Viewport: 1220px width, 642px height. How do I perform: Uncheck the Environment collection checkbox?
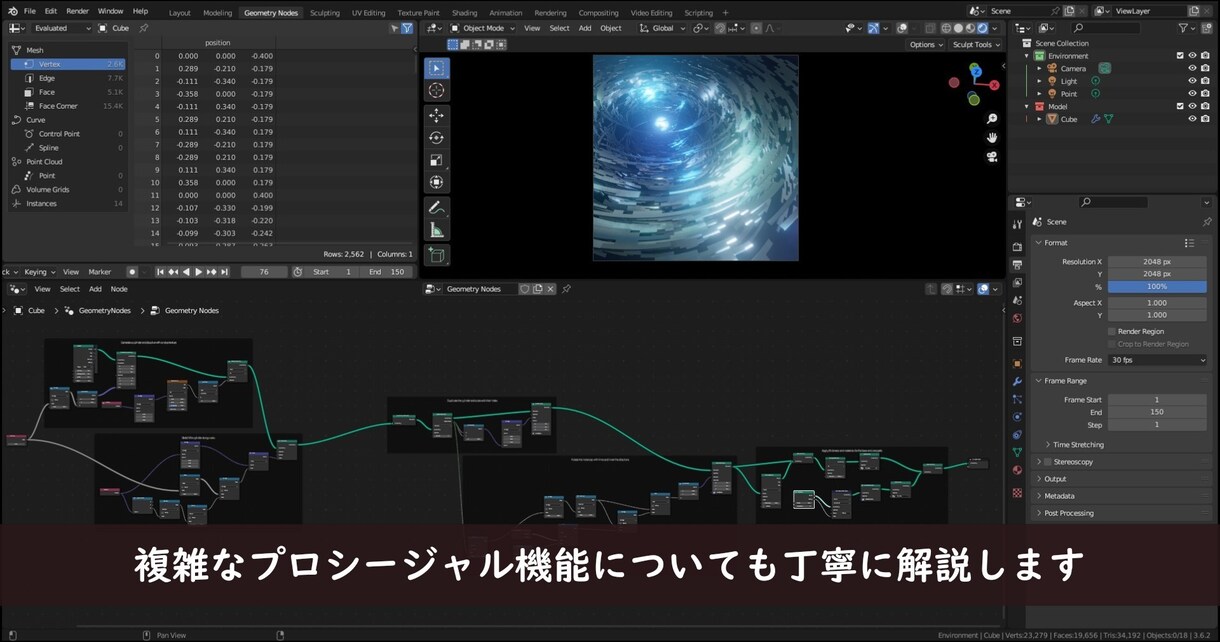click(x=1180, y=56)
